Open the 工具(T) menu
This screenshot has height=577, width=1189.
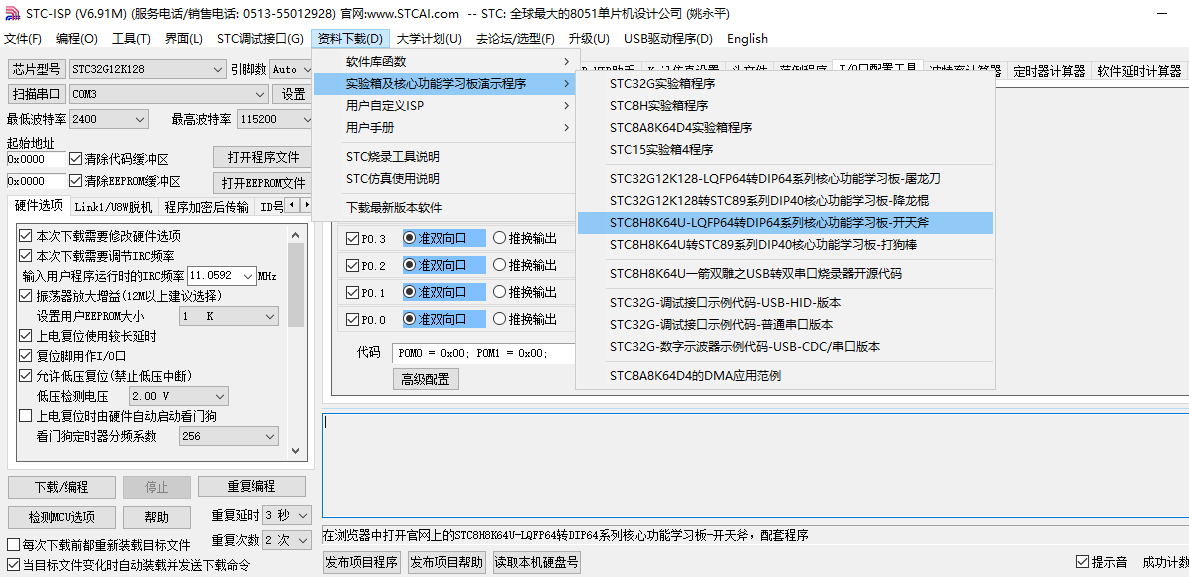click(x=131, y=39)
